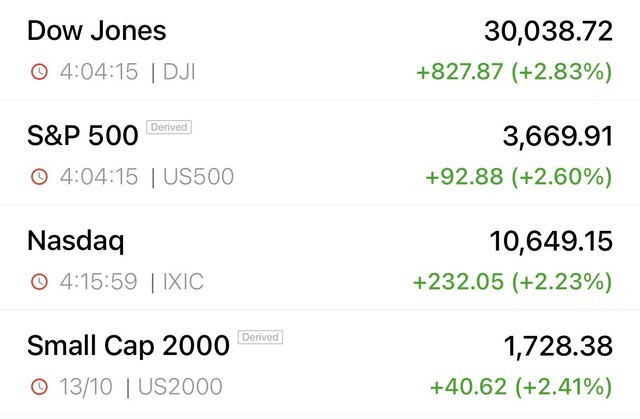Select the Derived badge next to S&P 500
The height and width of the screenshot is (419, 640).
169,127
